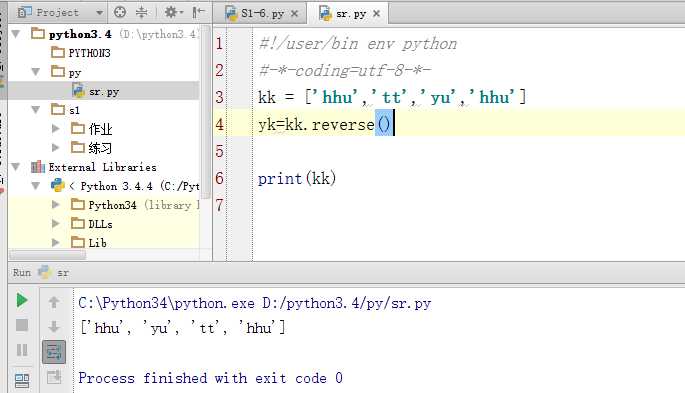Click the Scroll to End icon in Run panel
This screenshot has height=393, width=685.
point(54,377)
